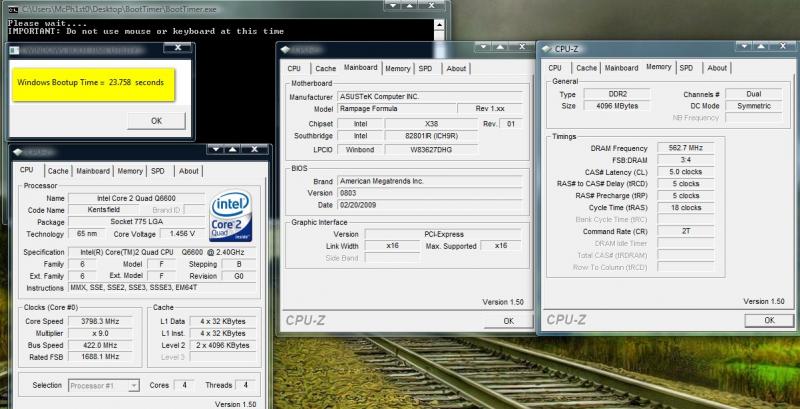Click the title bar icon of the CPU tab window
This screenshot has height=409, width=800.
tap(18, 152)
